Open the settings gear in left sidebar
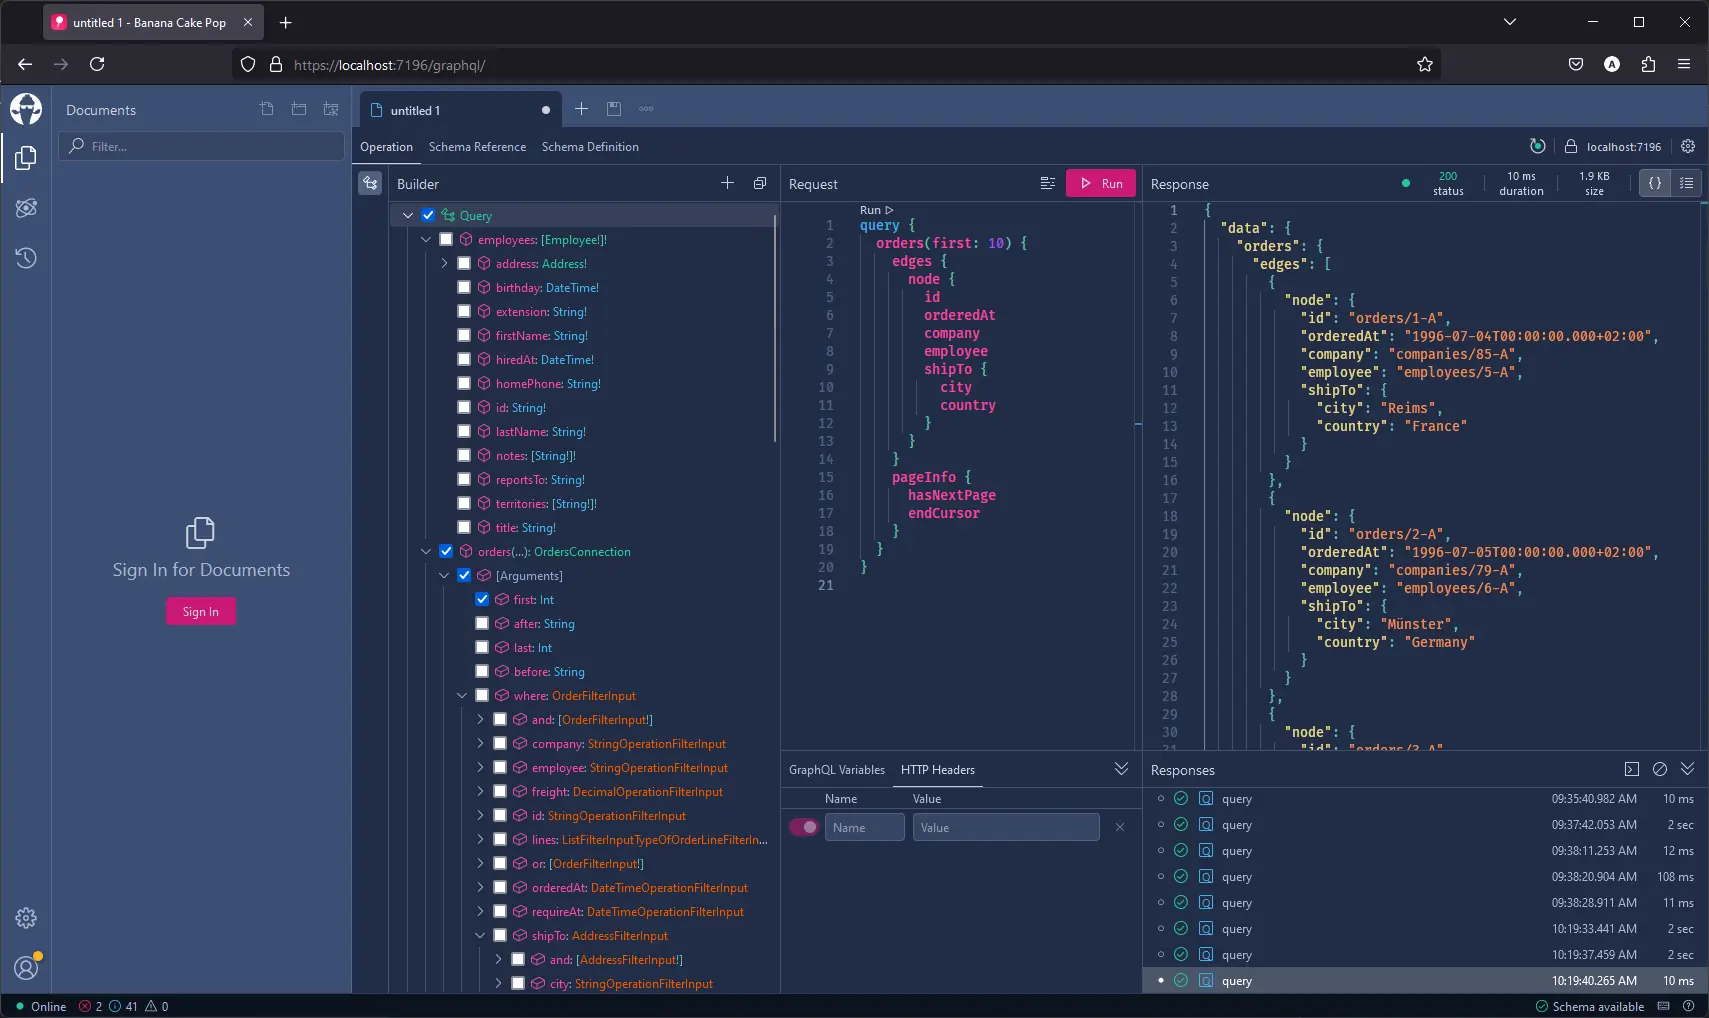Screen dimensions: 1709x1018 (x=26, y=918)
